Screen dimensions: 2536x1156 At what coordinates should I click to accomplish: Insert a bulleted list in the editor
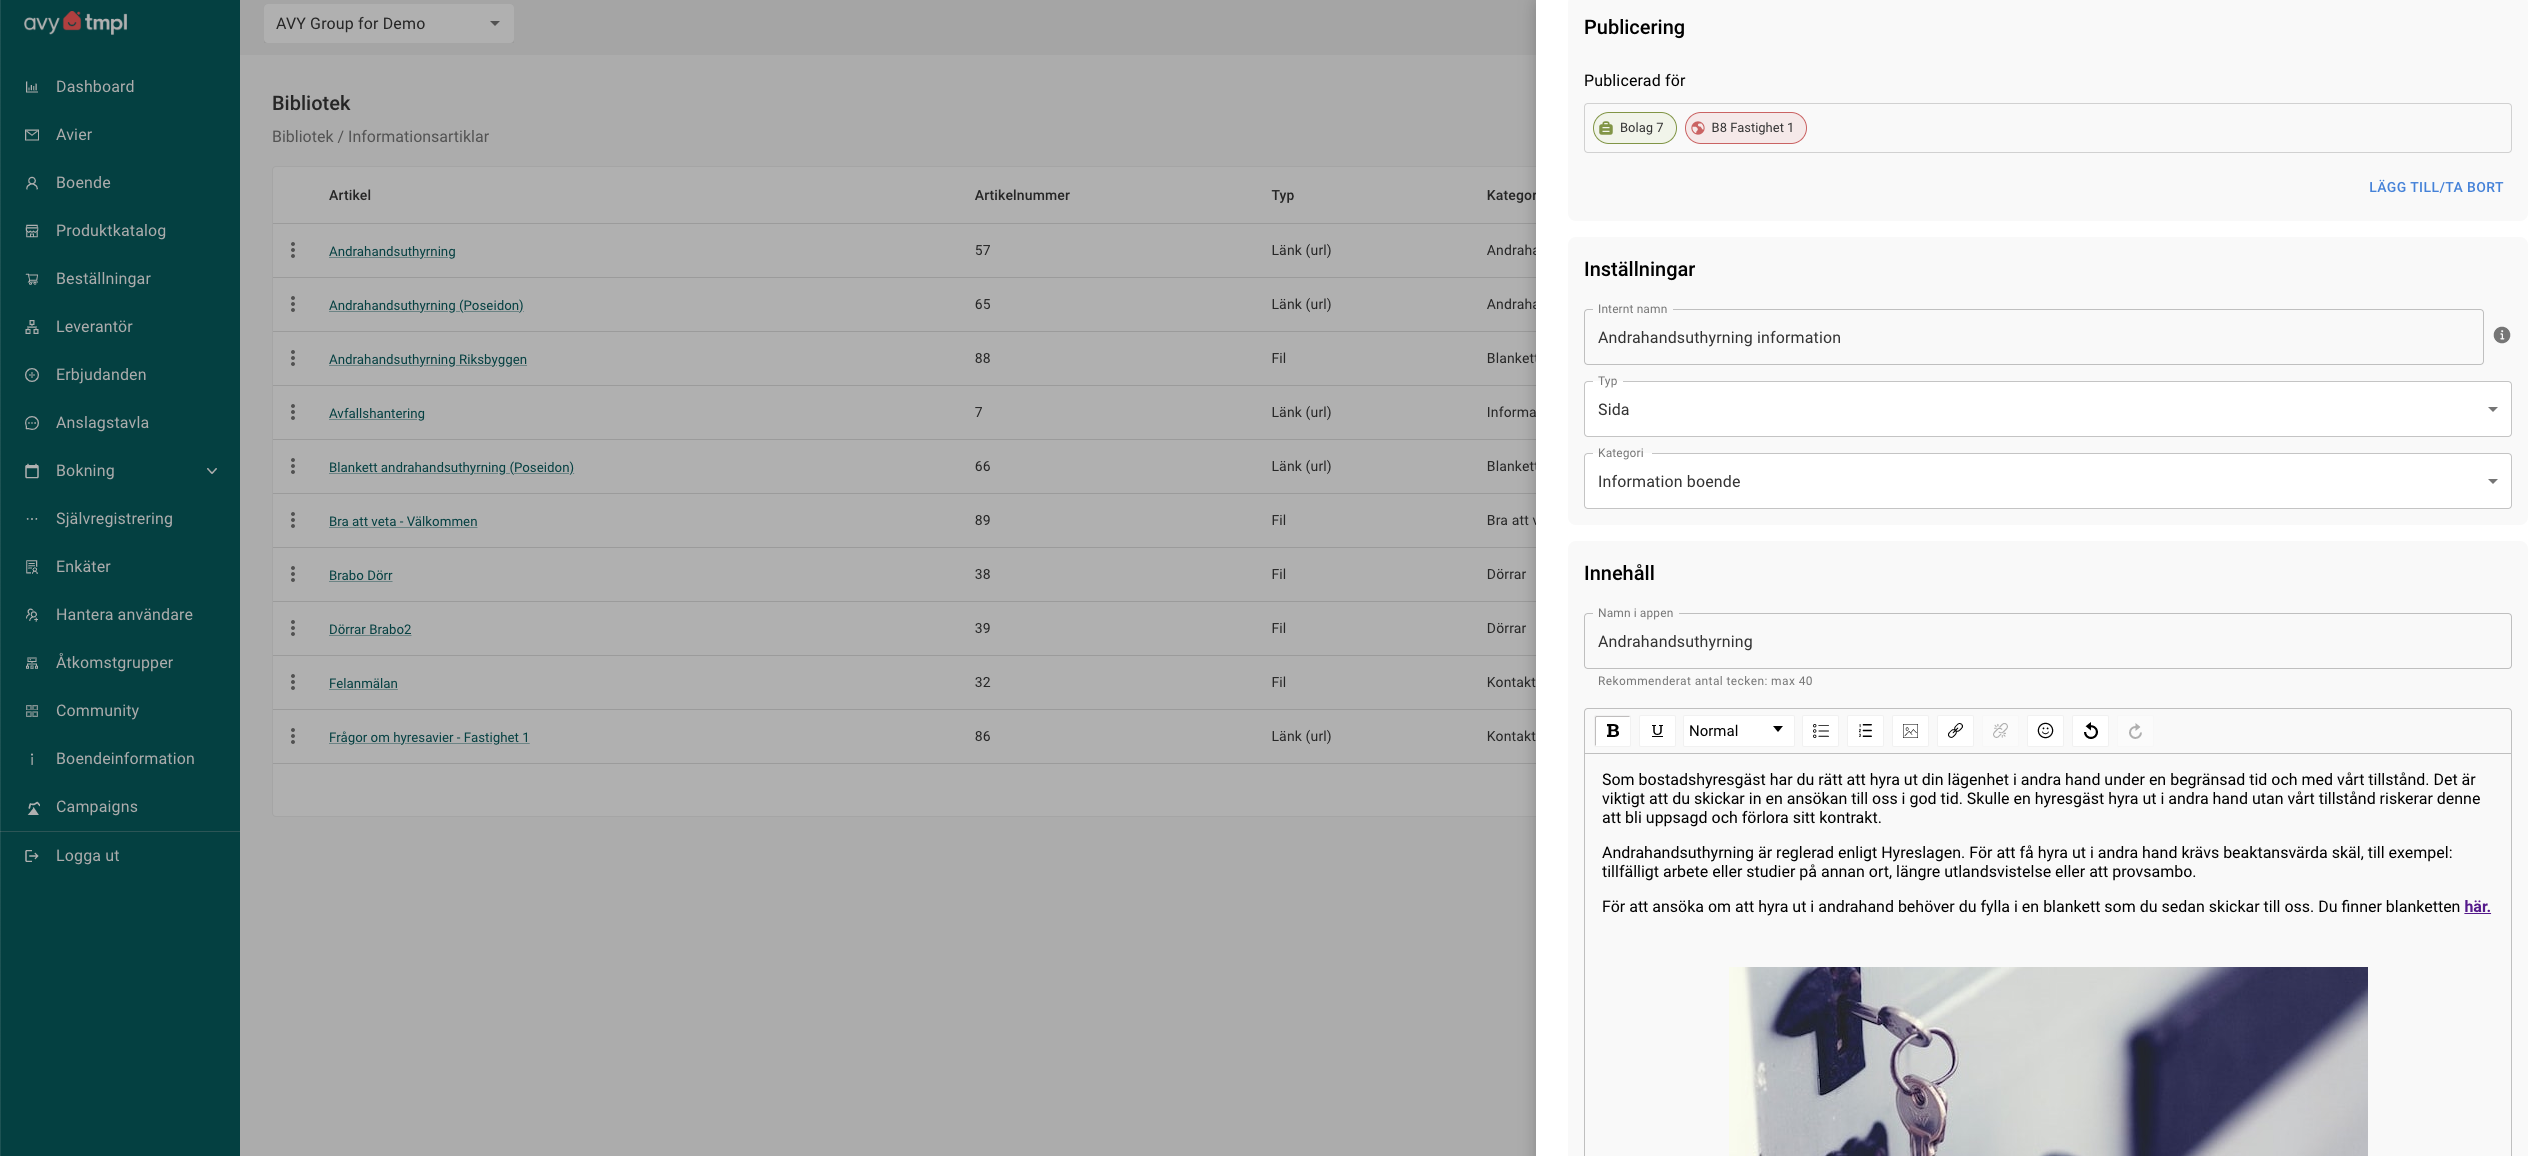point(1820,731)
